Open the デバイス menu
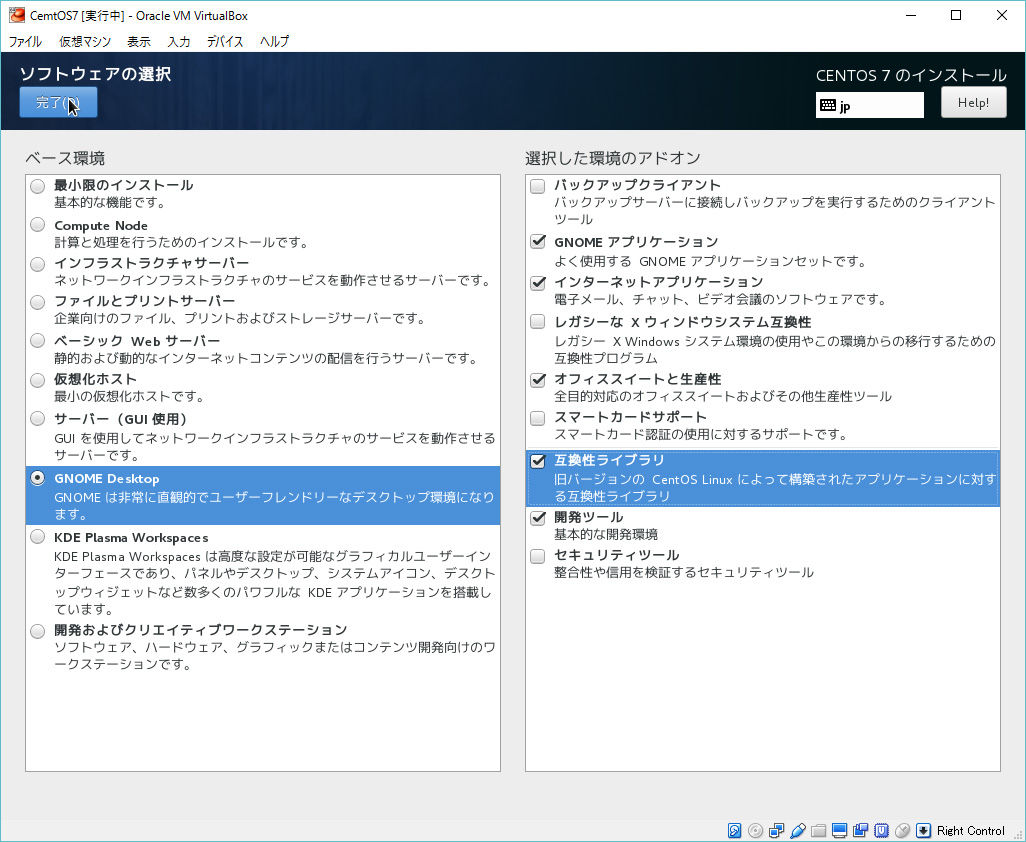 pyautogui.click(x=225, y=41)
